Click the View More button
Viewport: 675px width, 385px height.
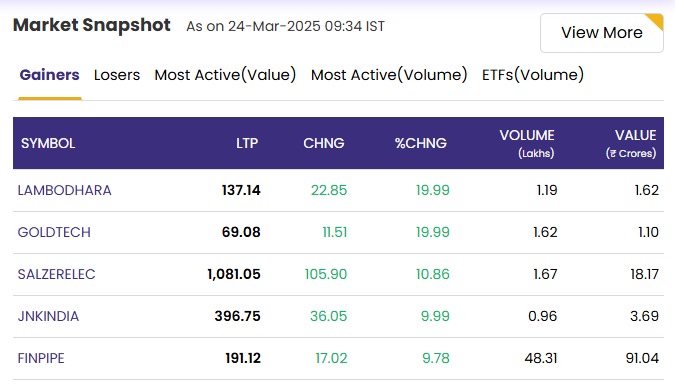pos(601,33)
